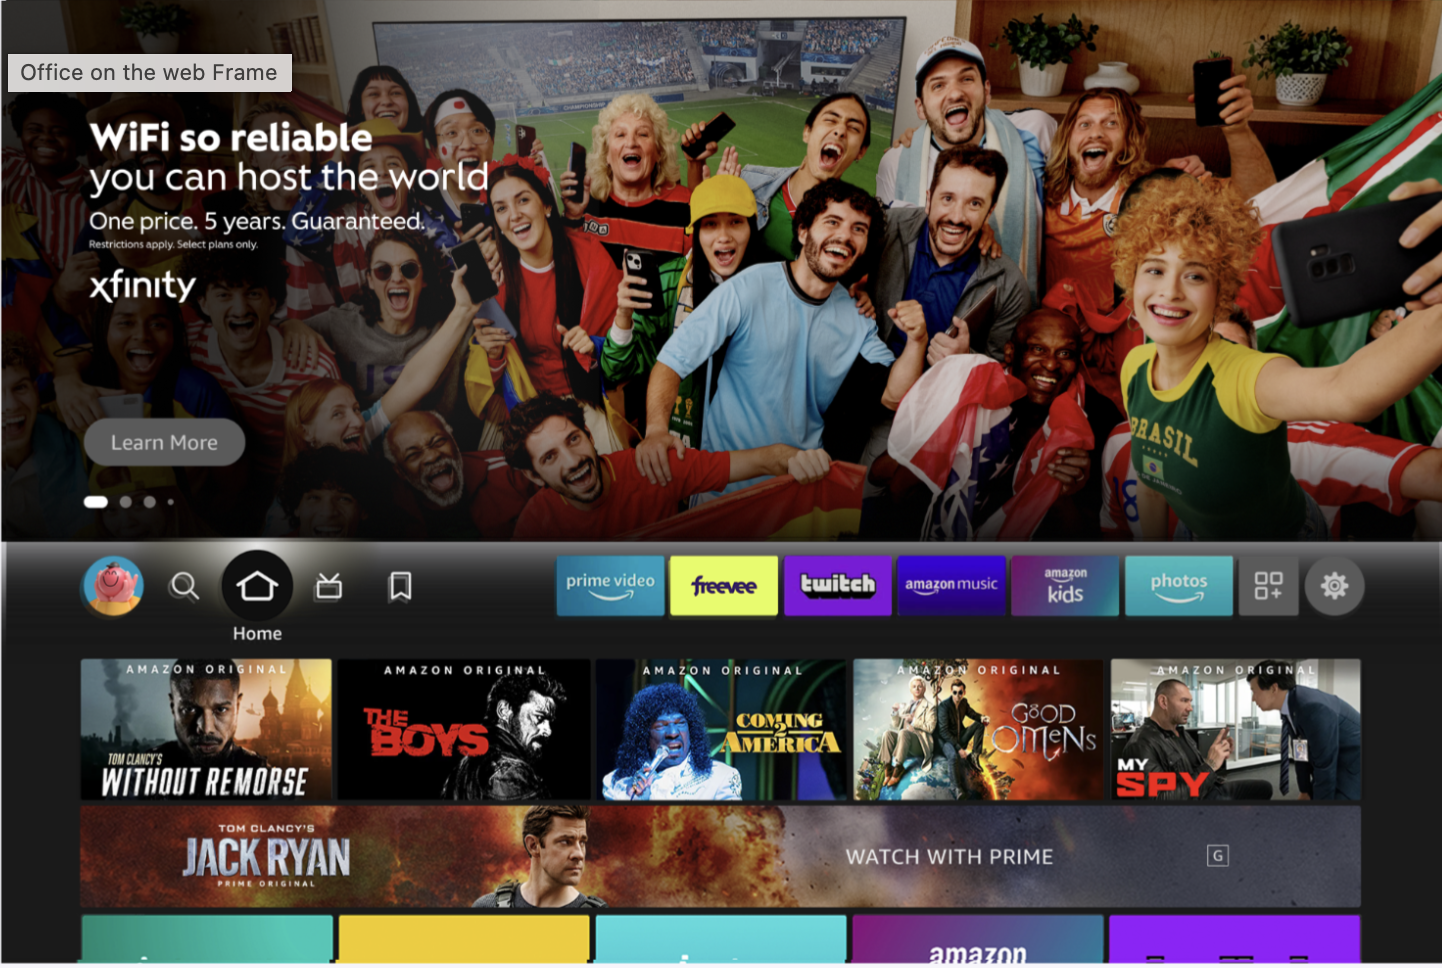Launch the Twitch app tile
Image resolution: width=1442 pixels, height=968 pixels.
coord(838,586)
